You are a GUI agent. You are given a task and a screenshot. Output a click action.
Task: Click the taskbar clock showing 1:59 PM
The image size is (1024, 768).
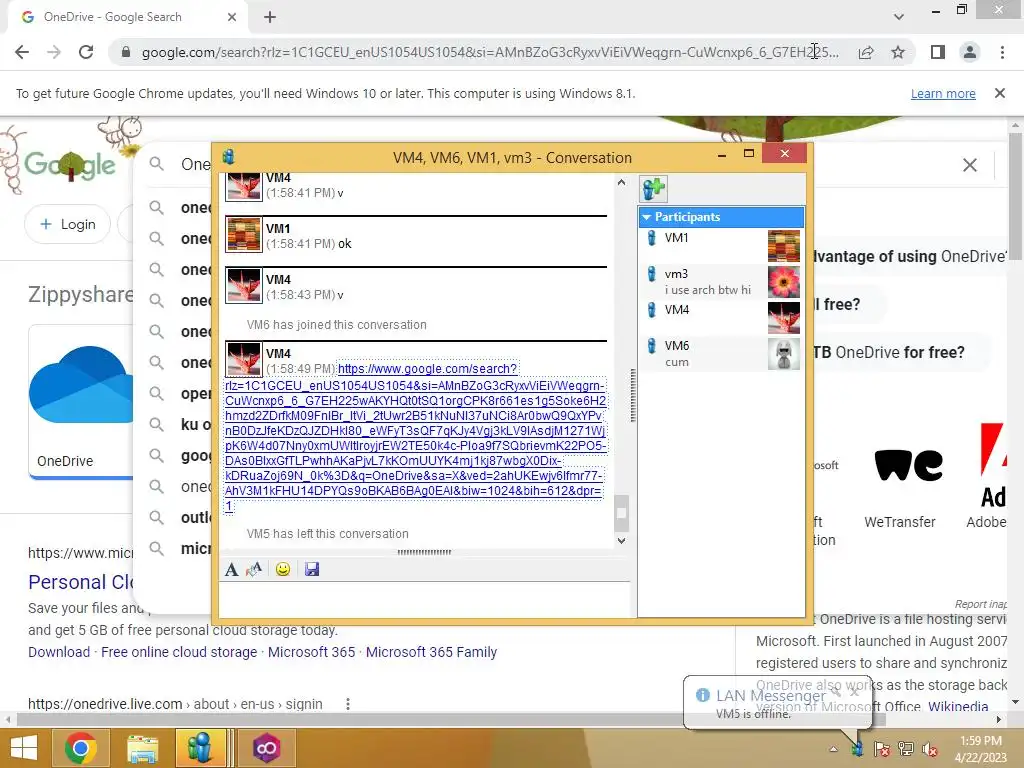click(x=981, y=748)
